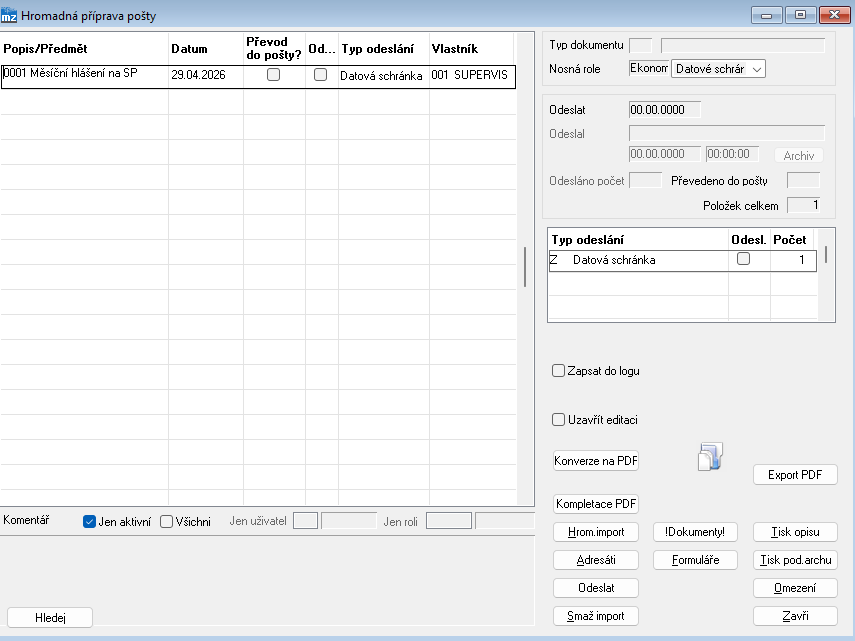Click the Popis/Předmět column header
855x641 pixels.
[x=85, y=49]
